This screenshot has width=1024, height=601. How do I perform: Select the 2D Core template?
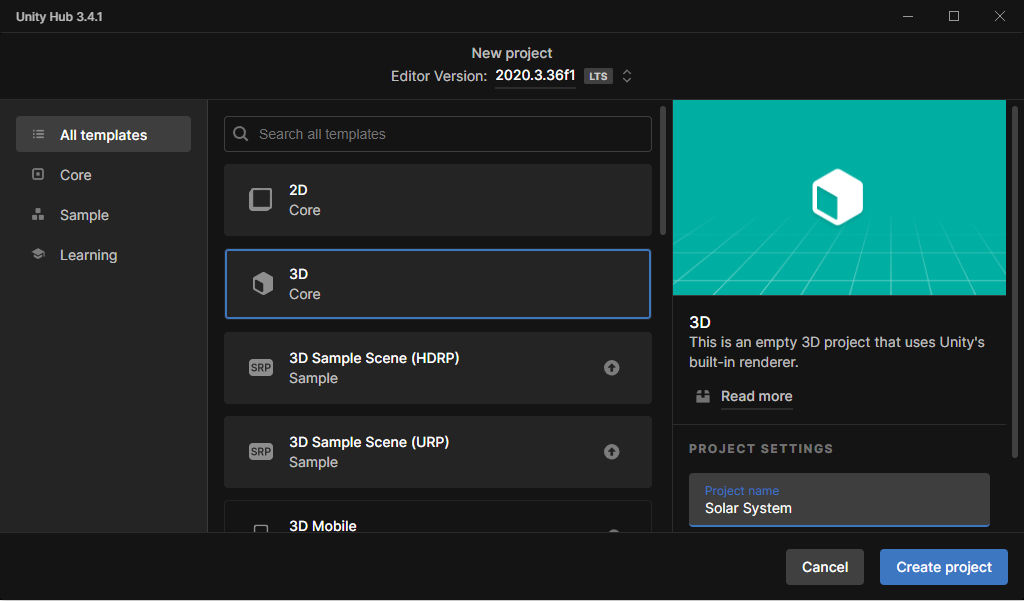coord(438,200)
